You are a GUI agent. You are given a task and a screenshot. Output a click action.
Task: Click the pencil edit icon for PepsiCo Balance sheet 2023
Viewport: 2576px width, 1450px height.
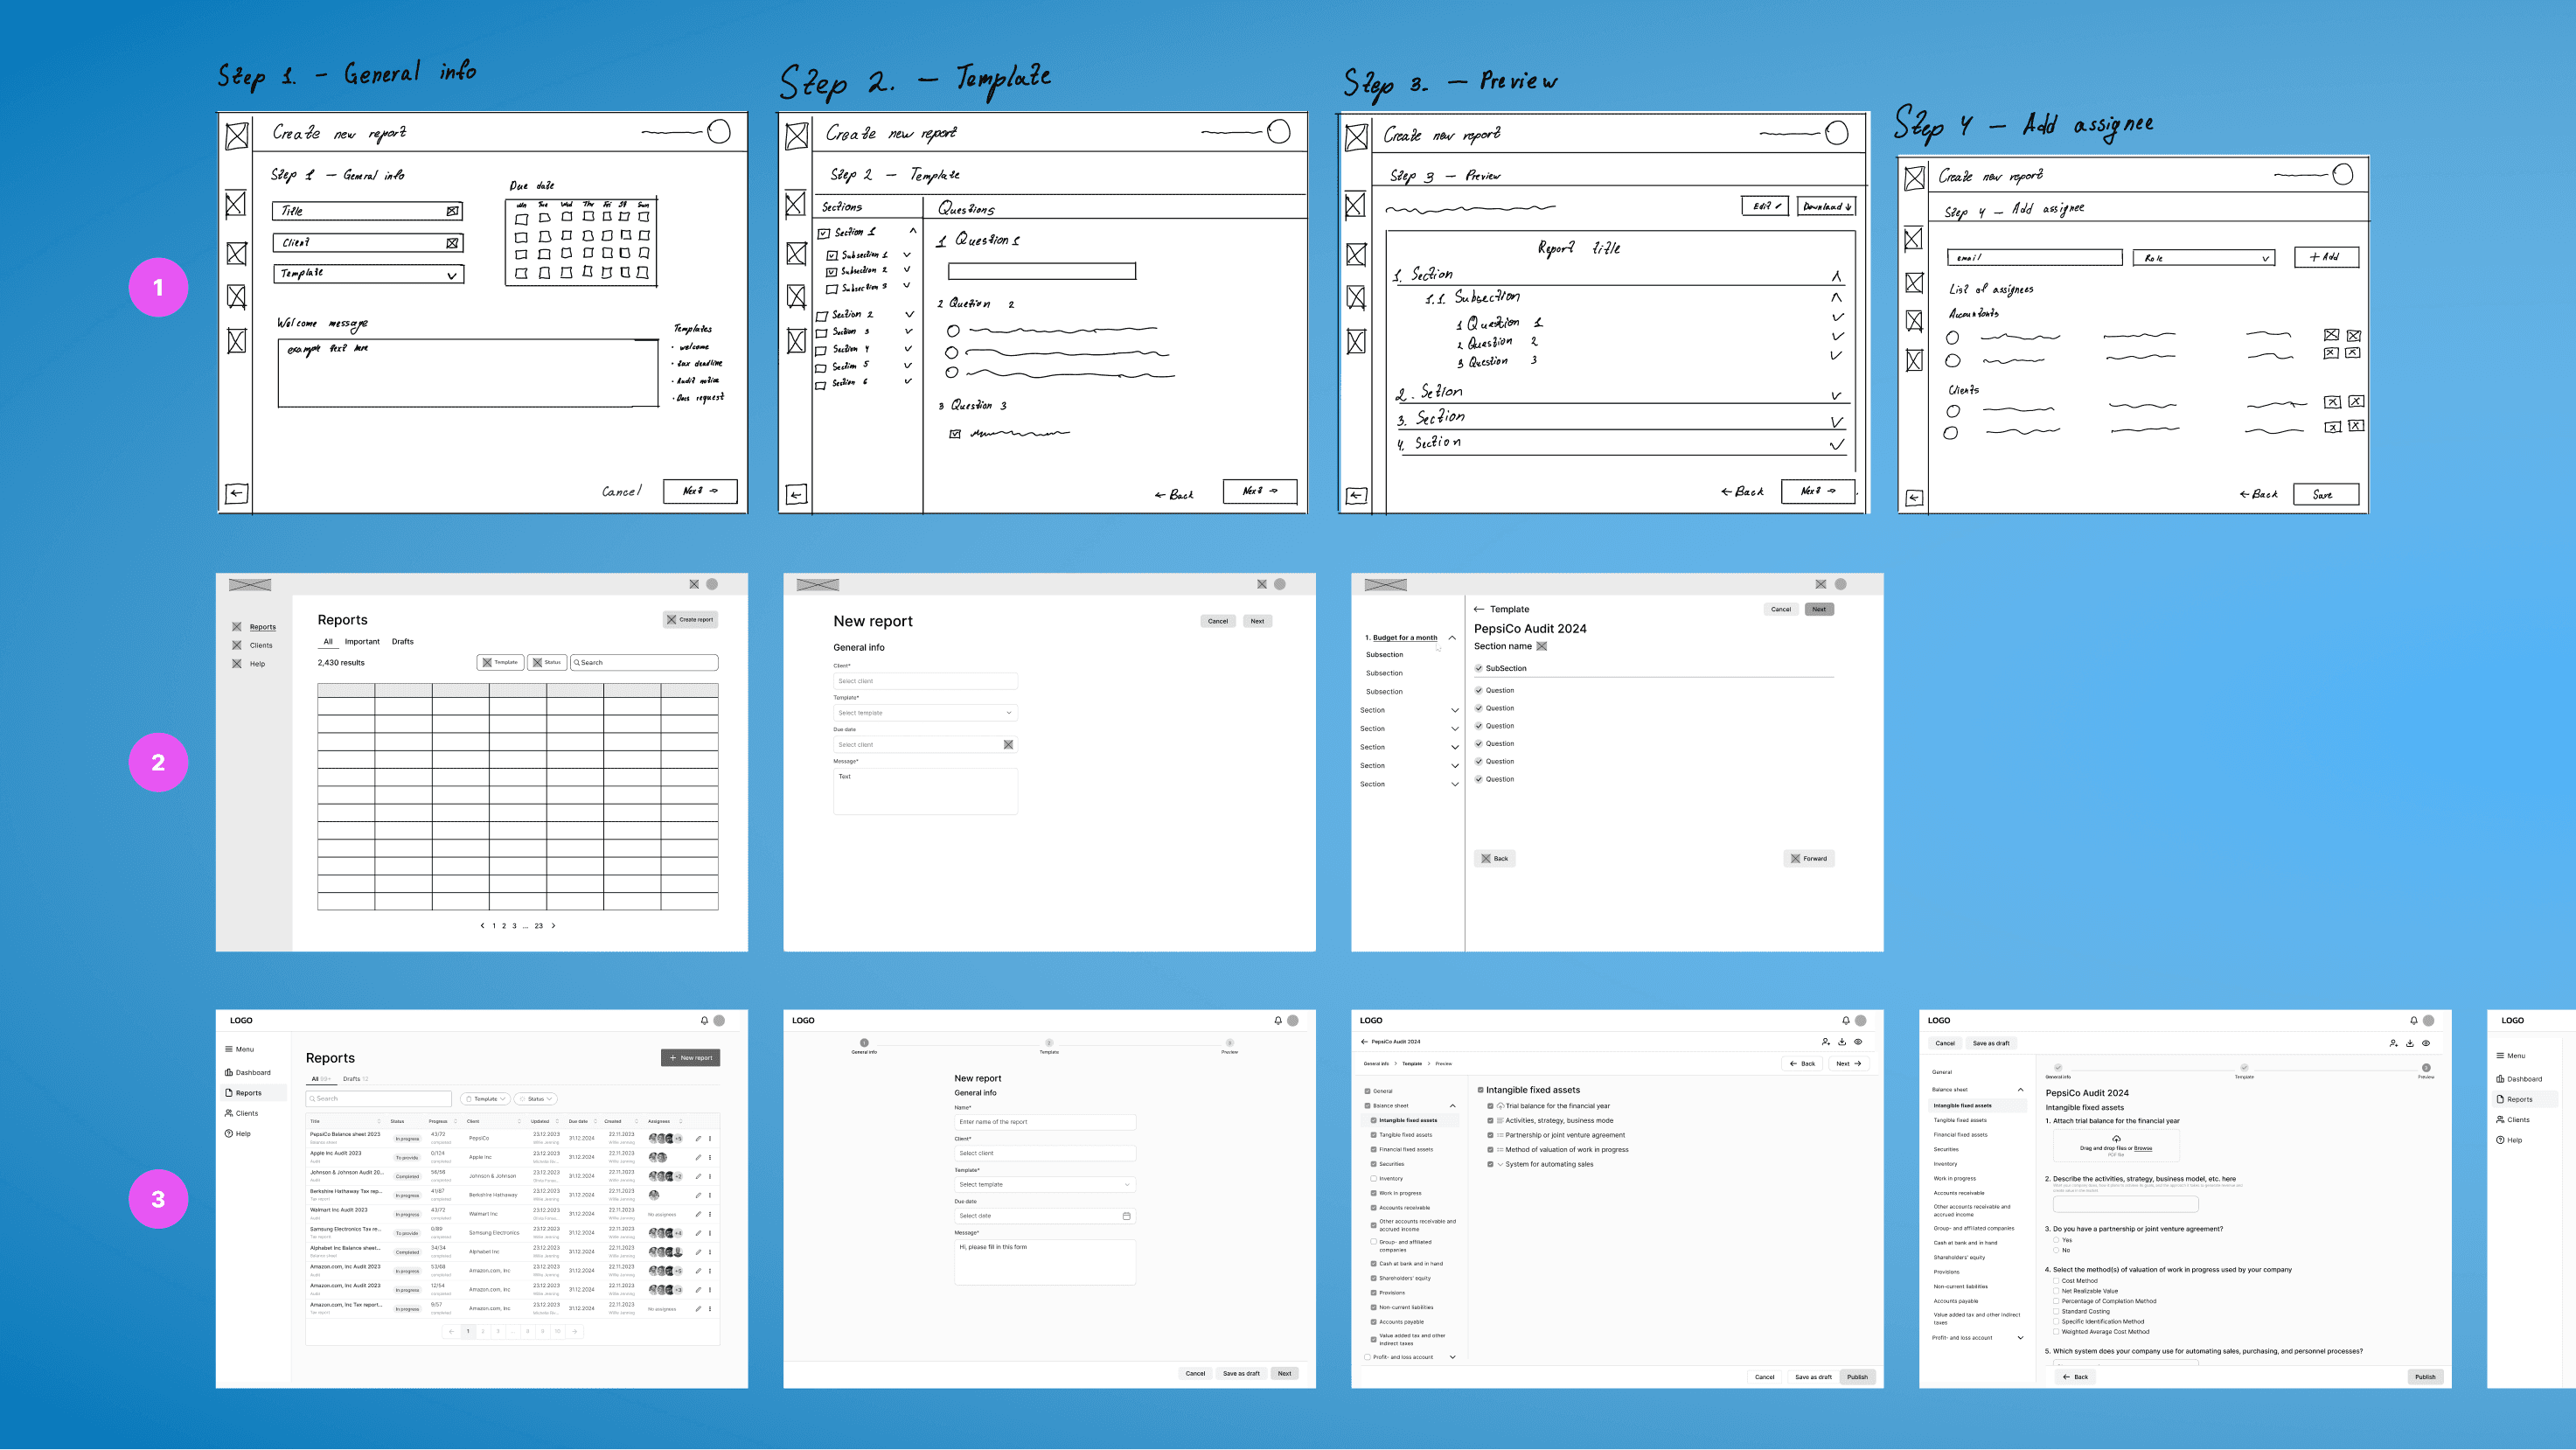698,1138
